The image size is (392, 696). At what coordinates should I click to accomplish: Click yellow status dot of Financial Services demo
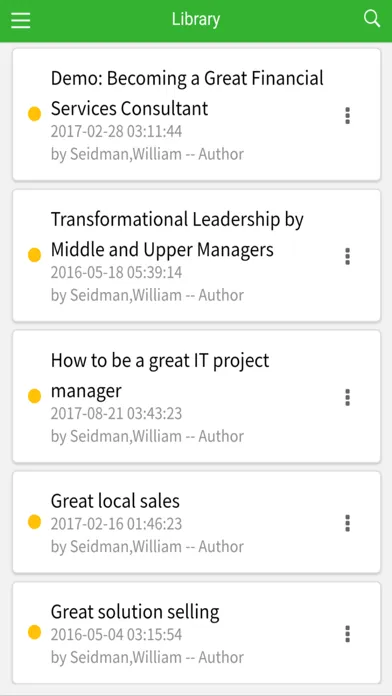[35, 114]
